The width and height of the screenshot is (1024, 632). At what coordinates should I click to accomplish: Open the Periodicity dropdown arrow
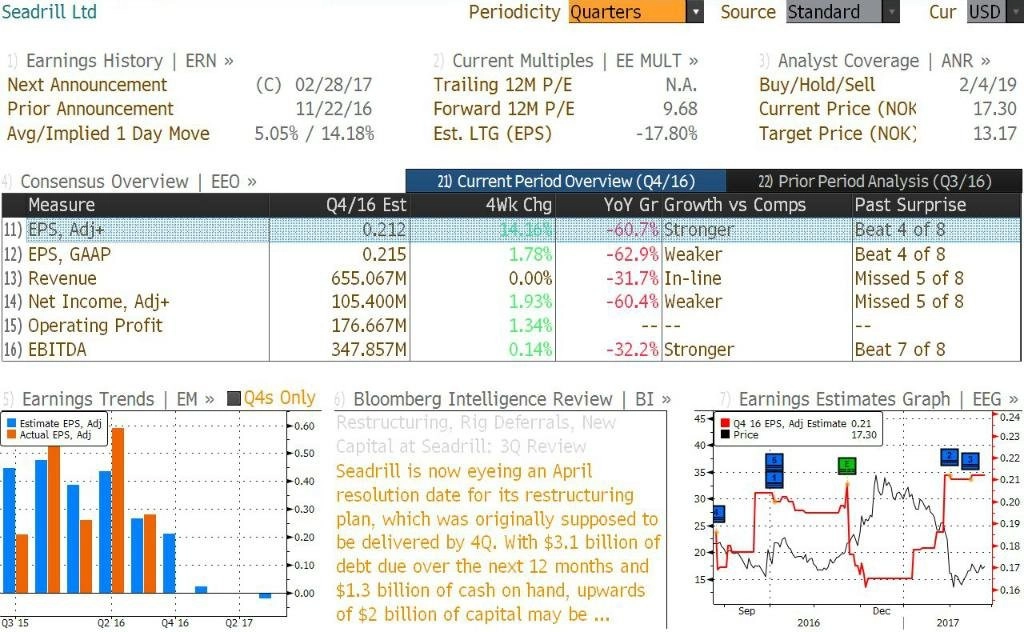click(696, 12)
